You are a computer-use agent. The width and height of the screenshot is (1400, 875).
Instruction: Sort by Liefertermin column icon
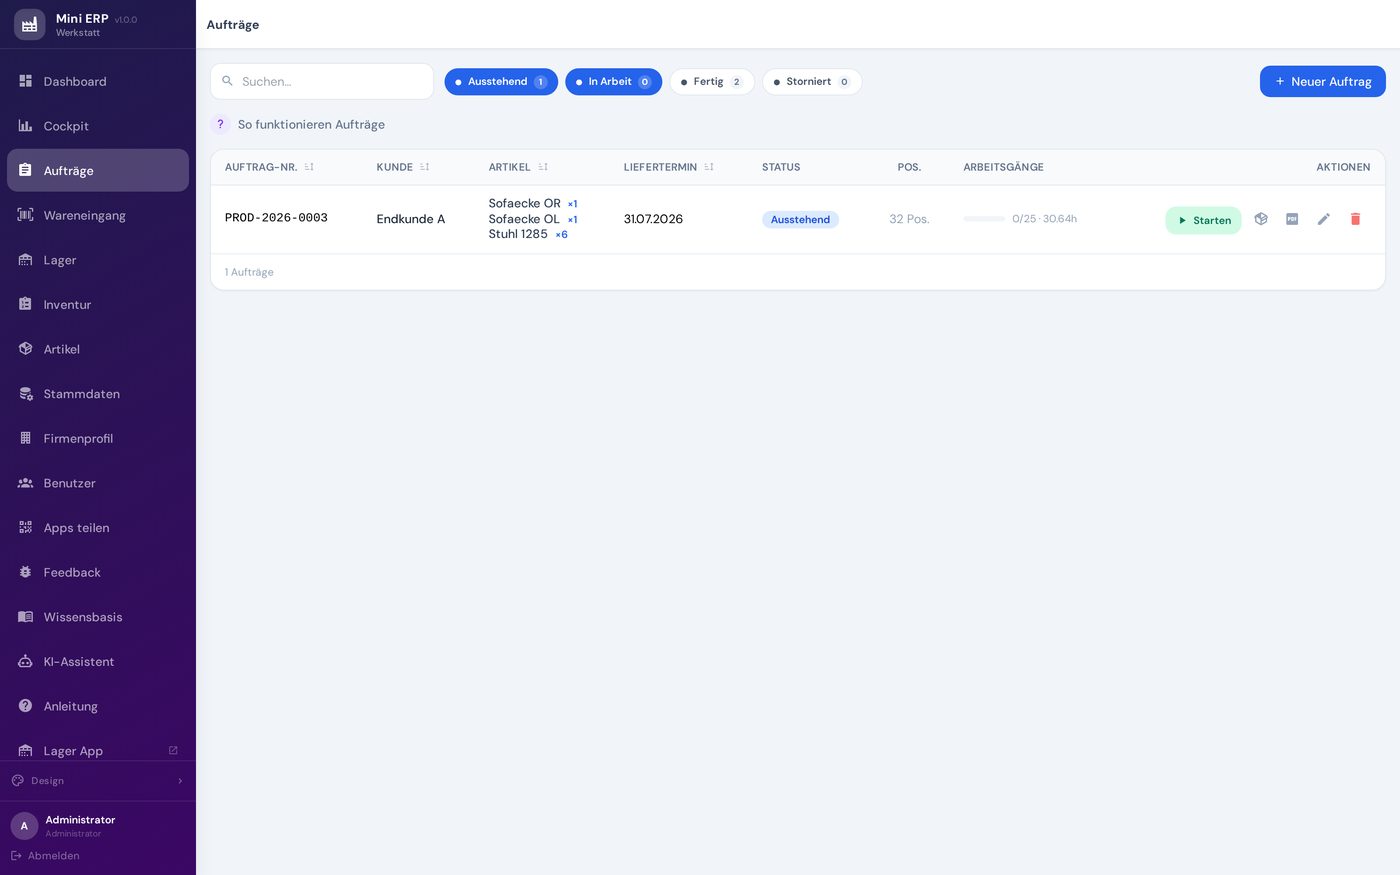[x=709, y=167]
